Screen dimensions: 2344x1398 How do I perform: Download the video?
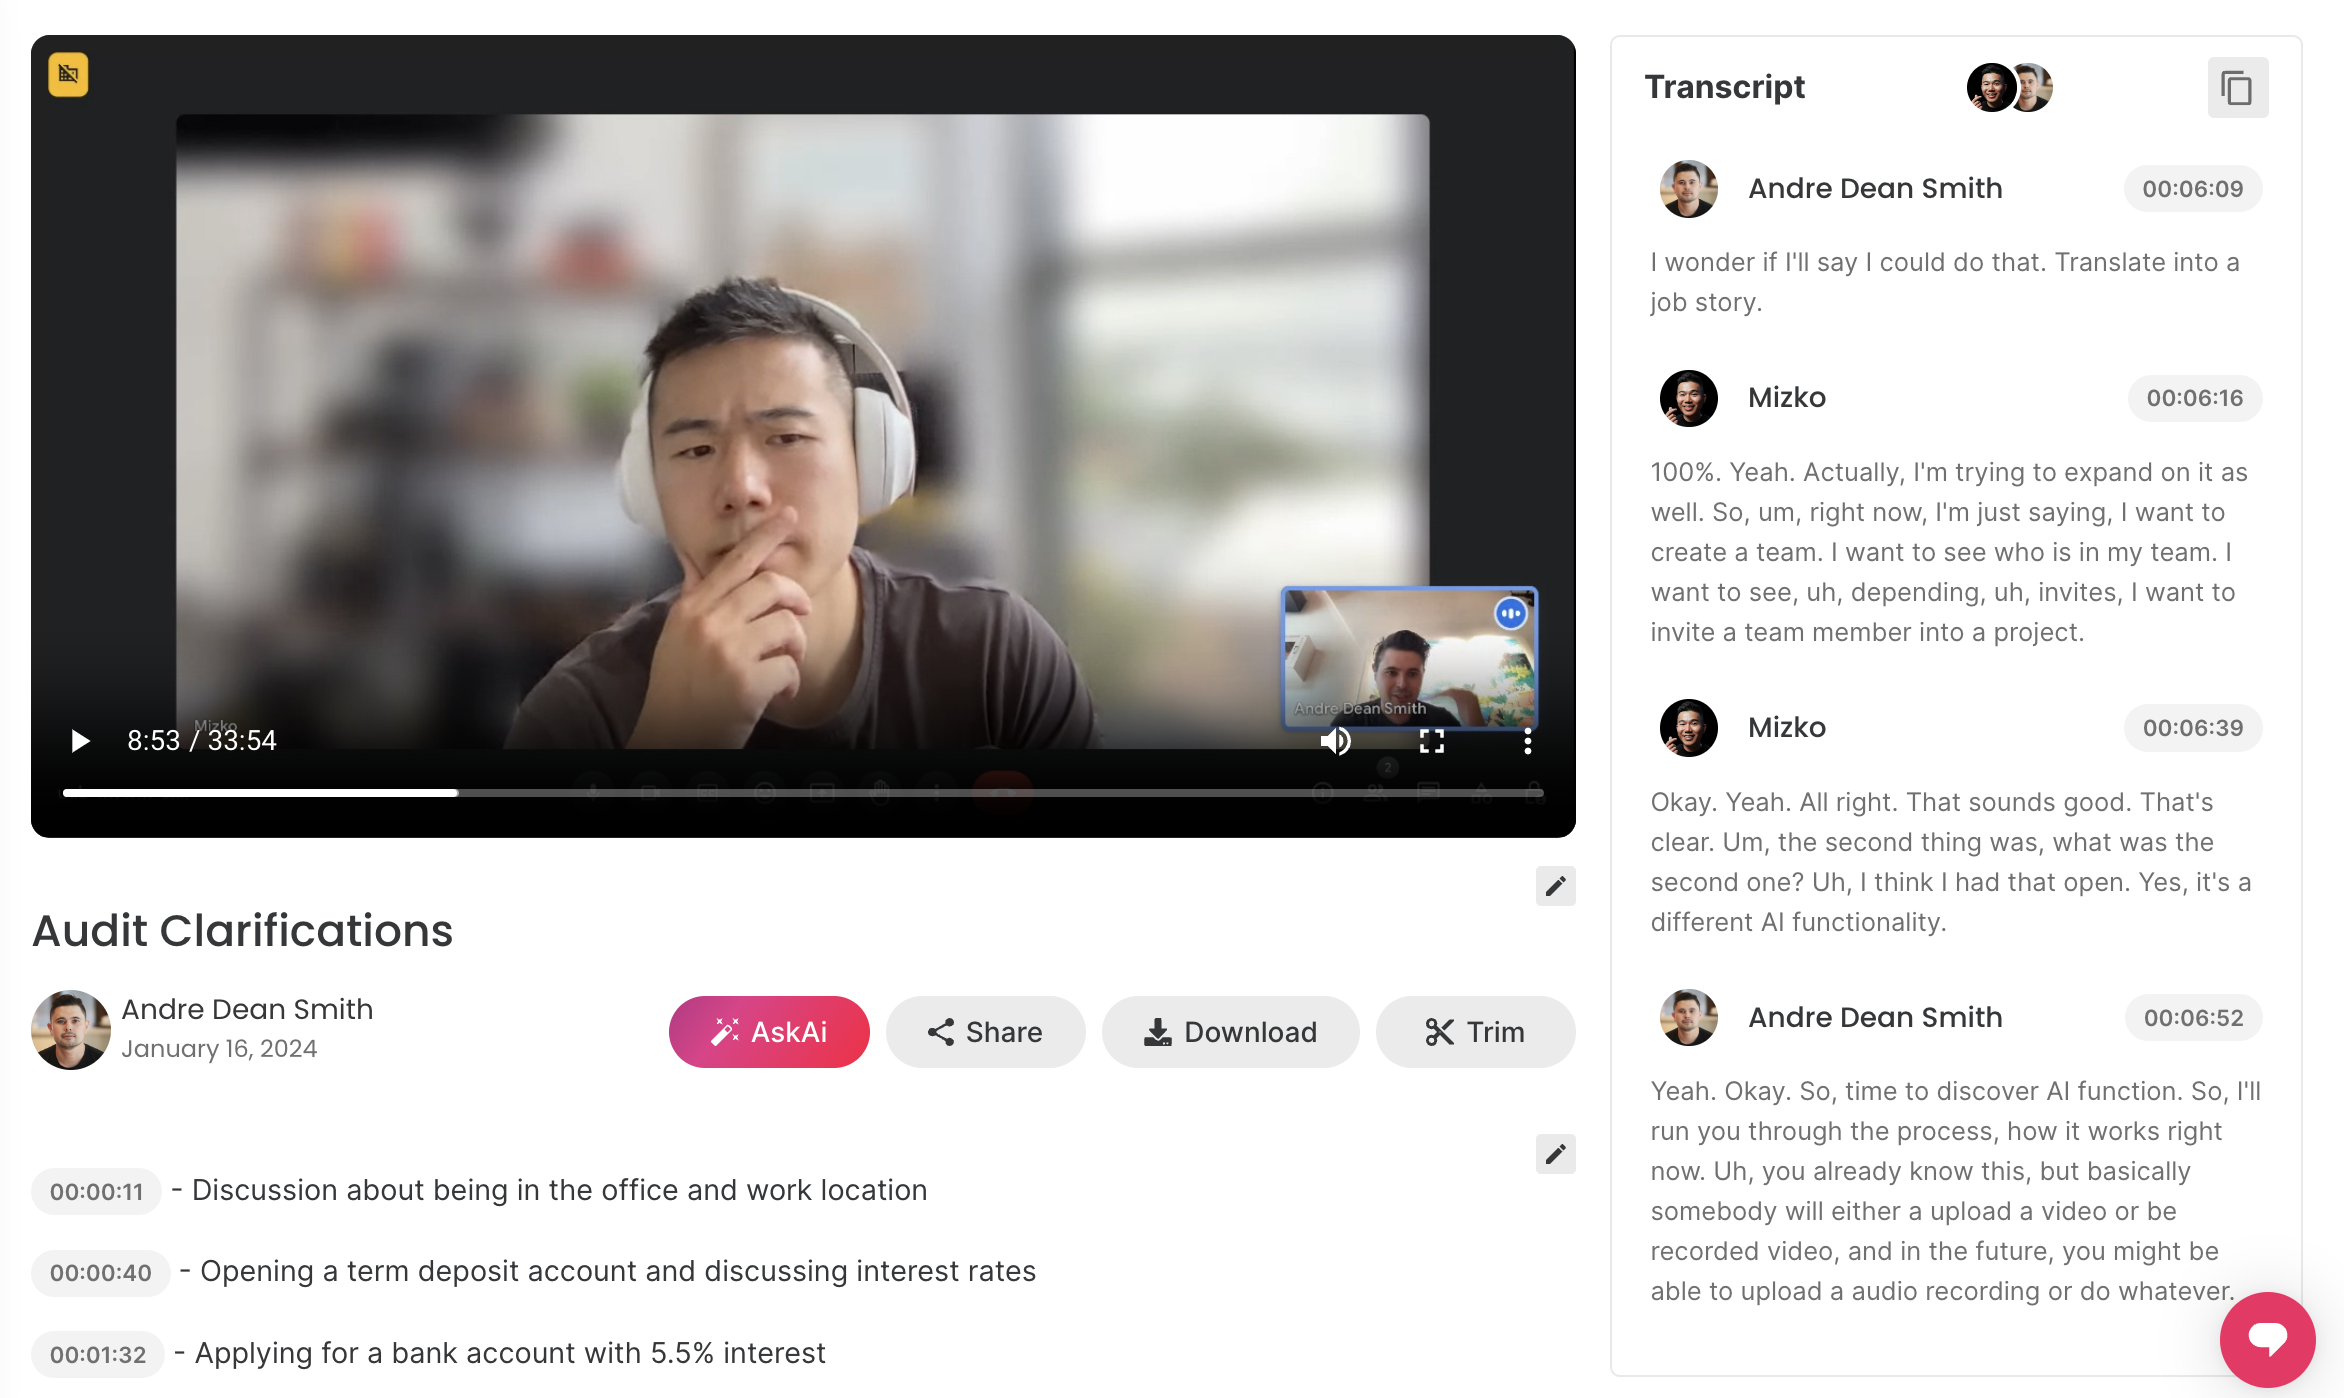(x=1230, y=1032)
